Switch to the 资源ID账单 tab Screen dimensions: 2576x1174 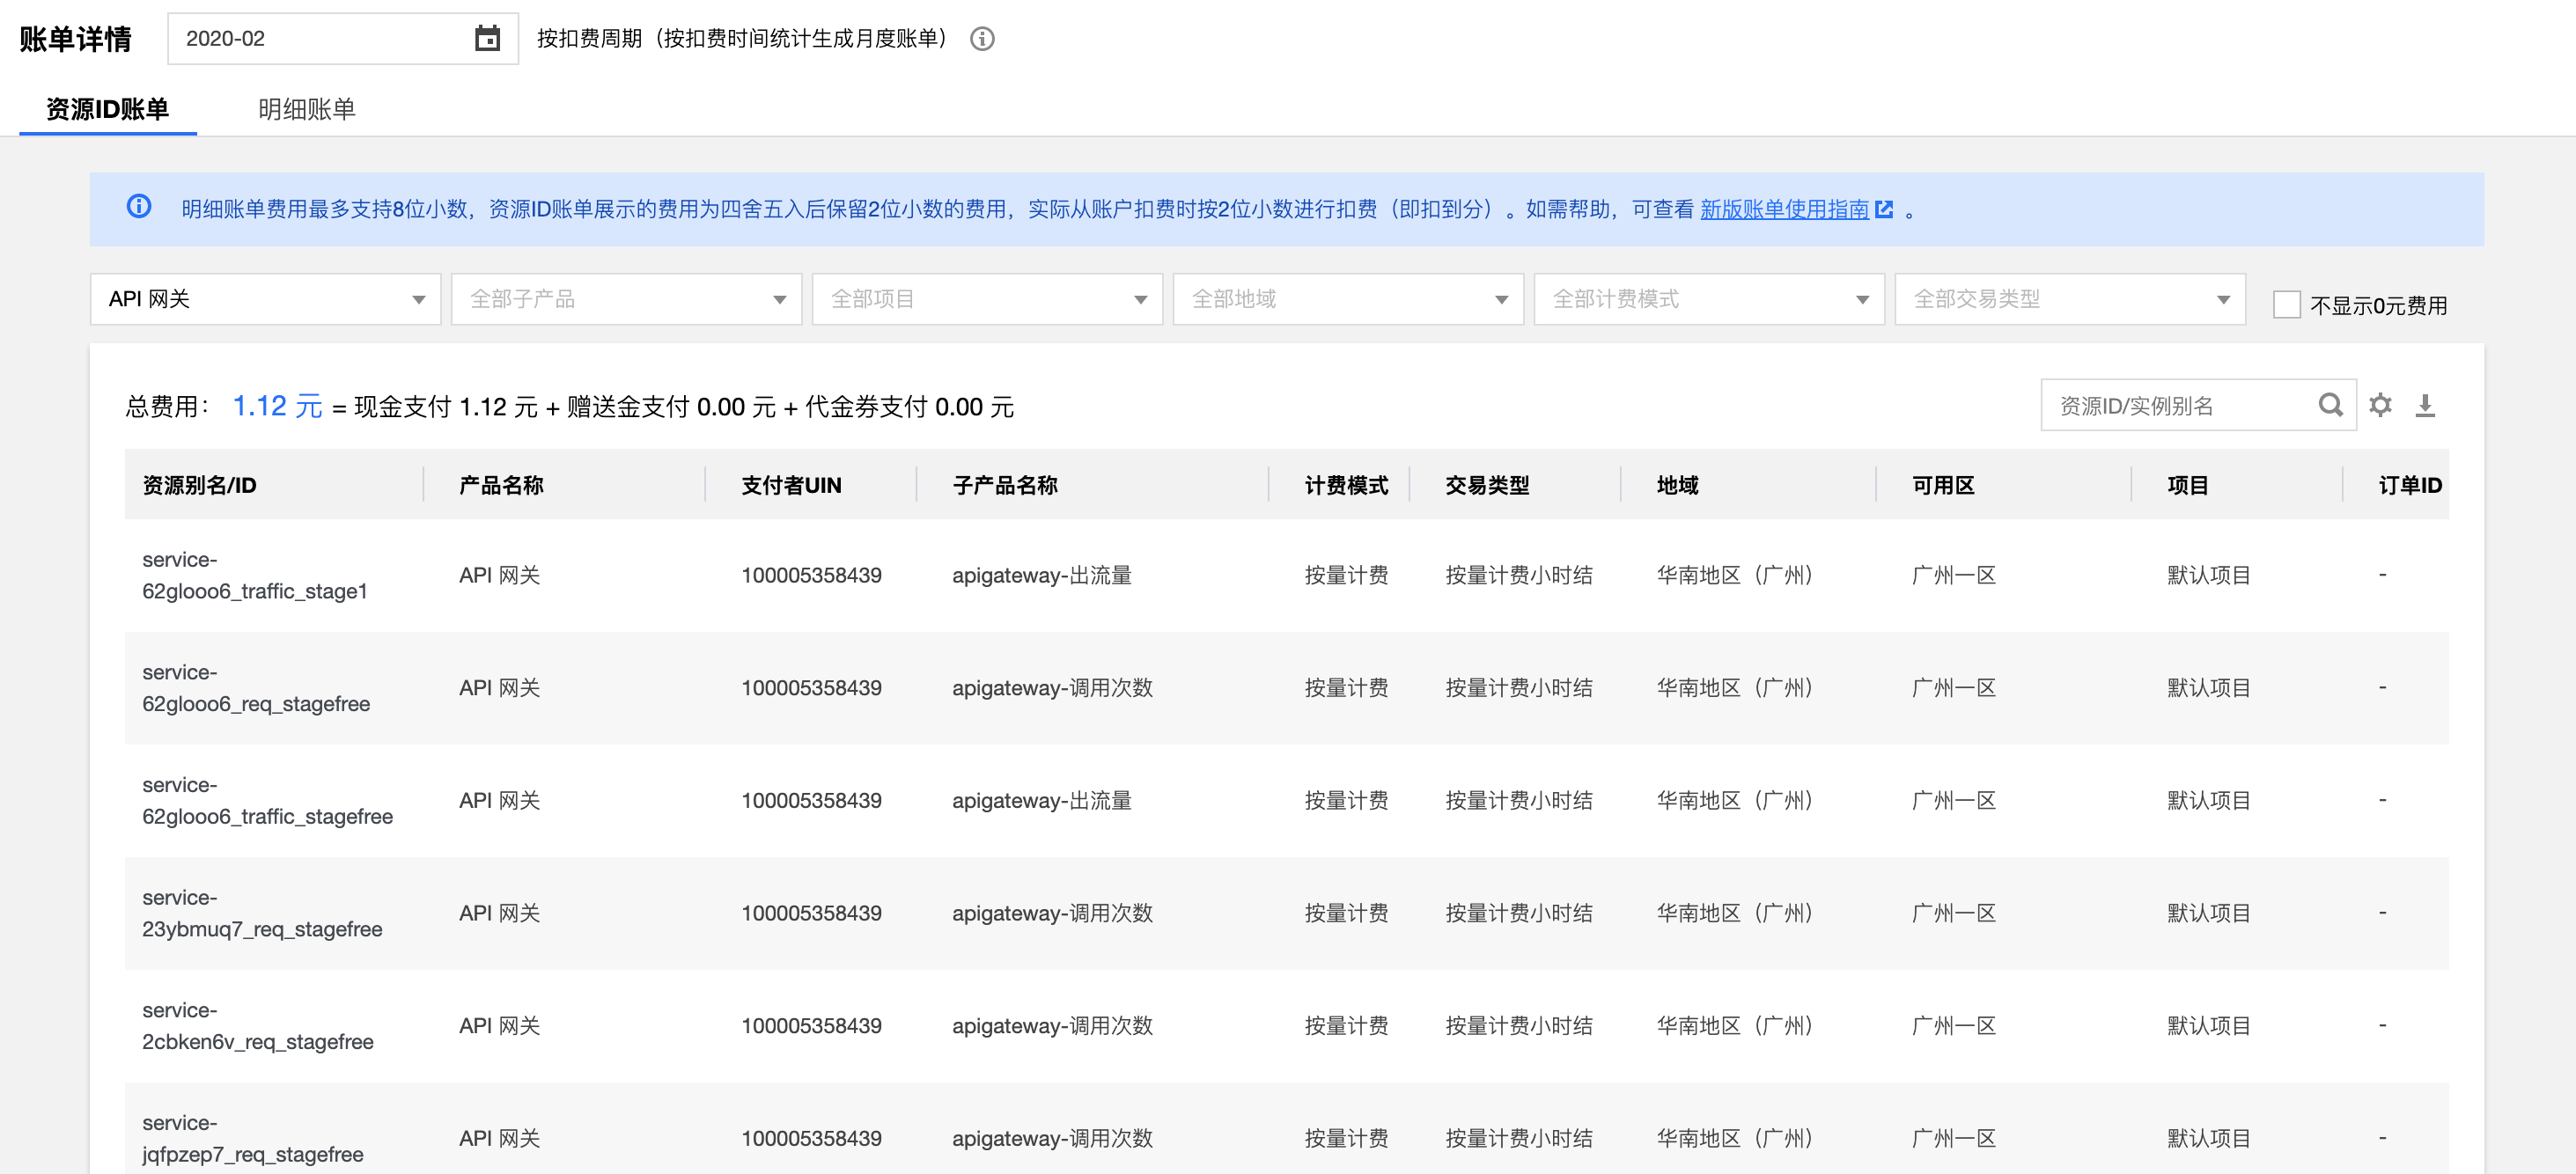click(x=108, y=109)
